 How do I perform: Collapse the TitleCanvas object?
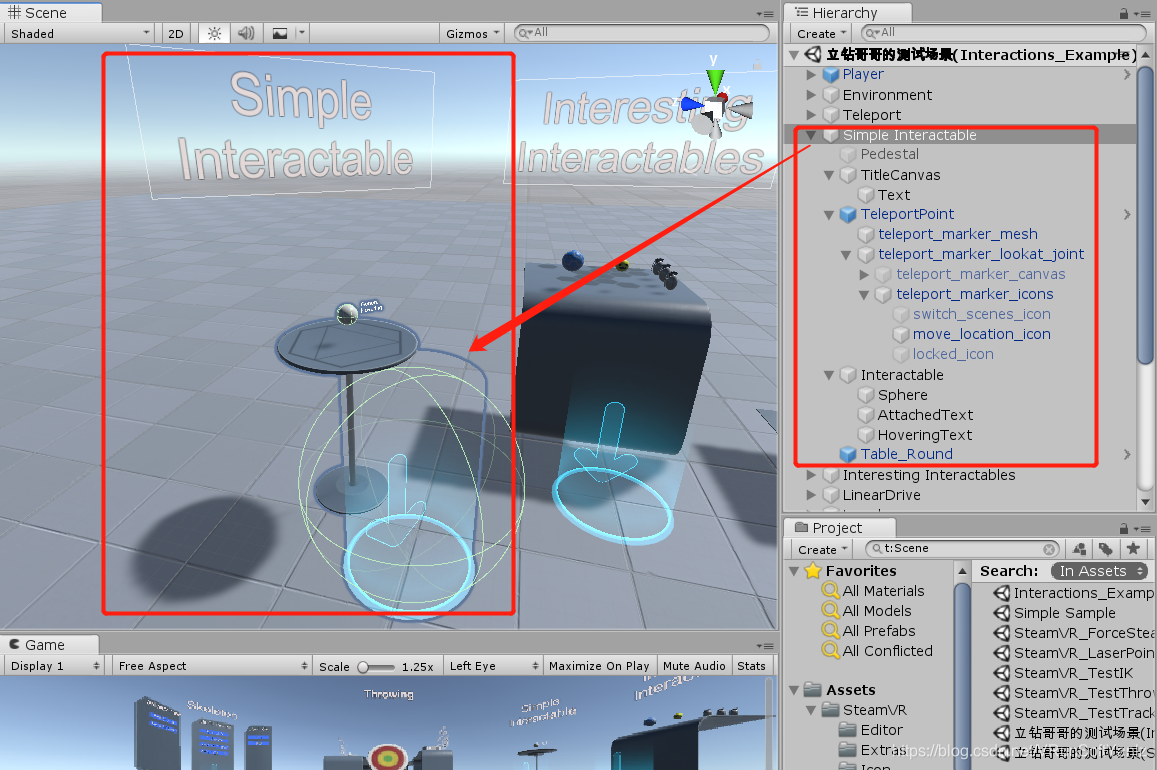coord(829,175)
